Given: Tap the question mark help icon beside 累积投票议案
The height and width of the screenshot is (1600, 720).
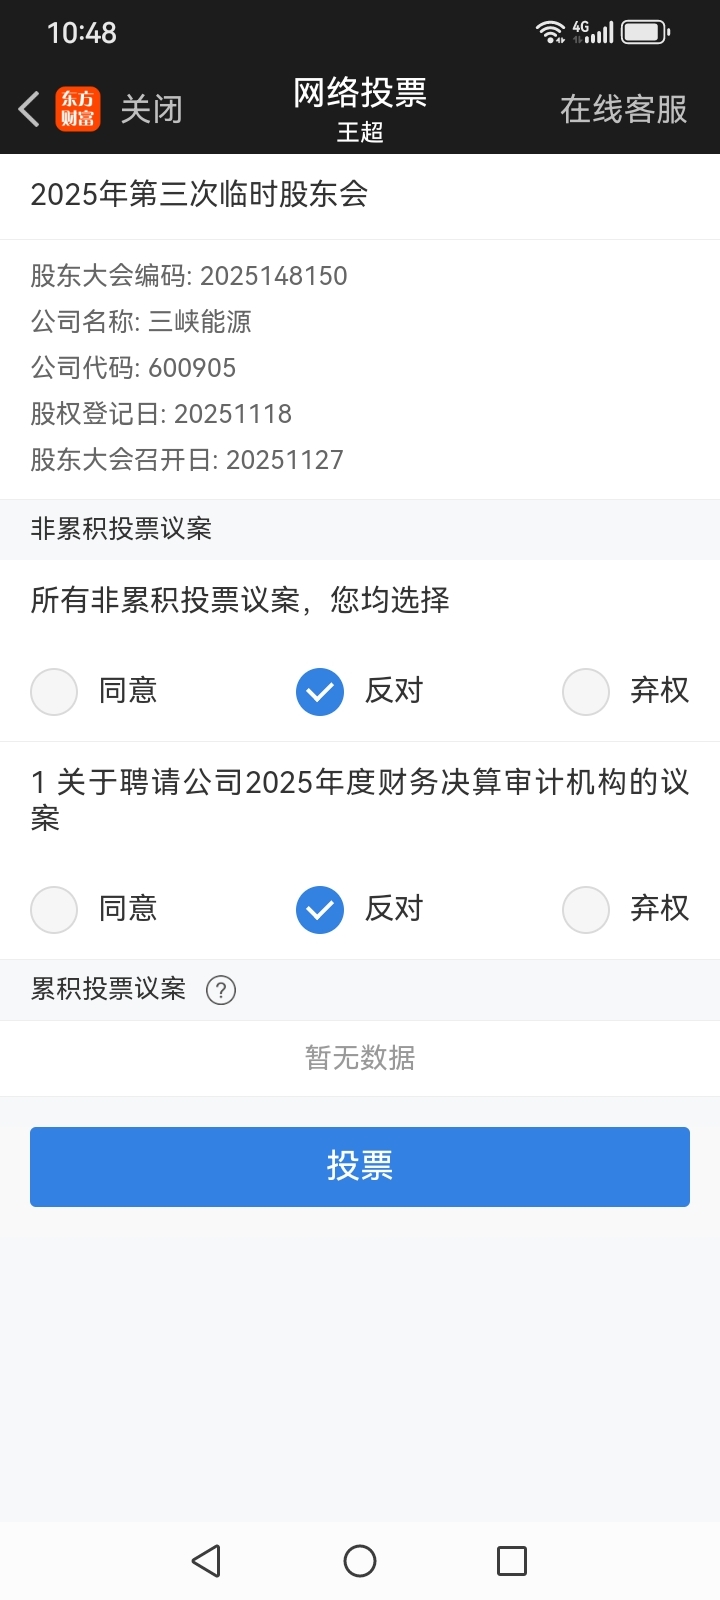Looking at the screenshot, I should click(x=221, y=990).
